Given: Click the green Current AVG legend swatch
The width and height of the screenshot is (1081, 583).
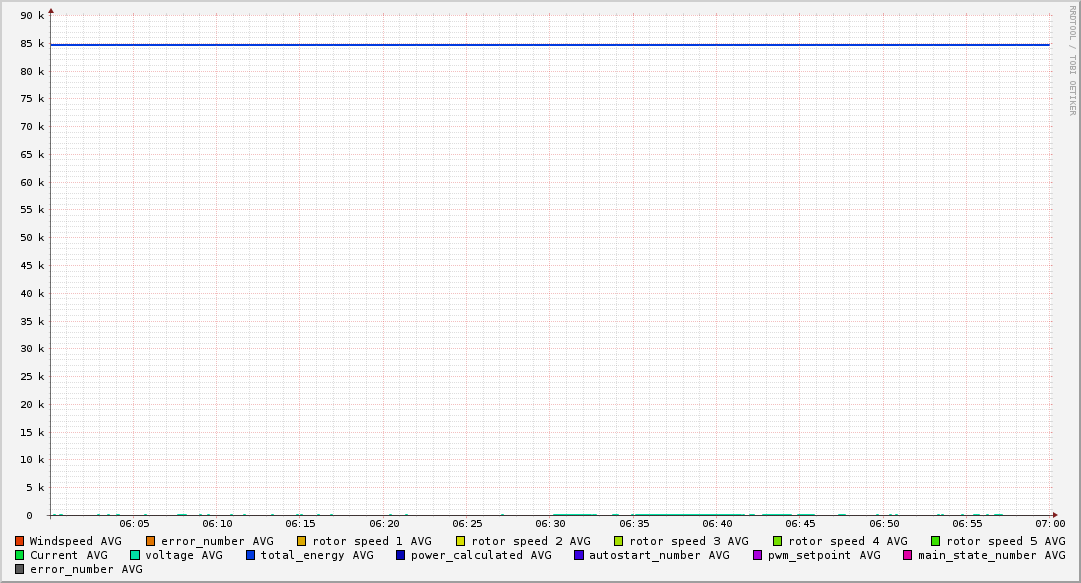Looking at the screenshot, I should point(20,555).
